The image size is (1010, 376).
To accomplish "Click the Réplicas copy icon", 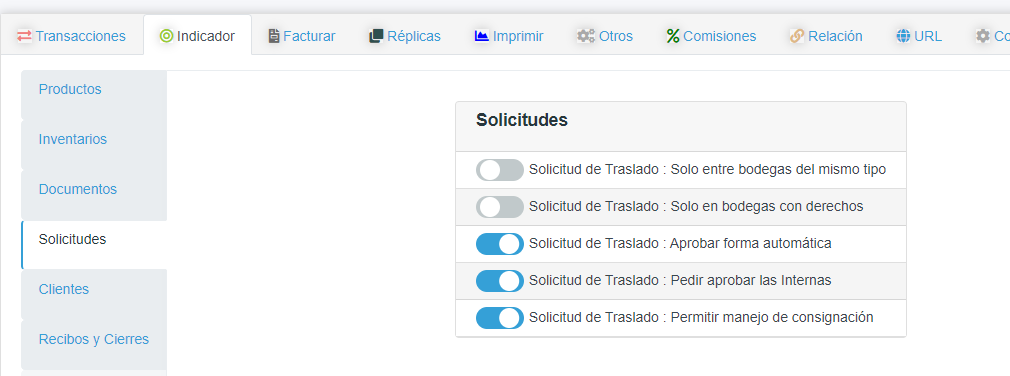I will 376,36.
